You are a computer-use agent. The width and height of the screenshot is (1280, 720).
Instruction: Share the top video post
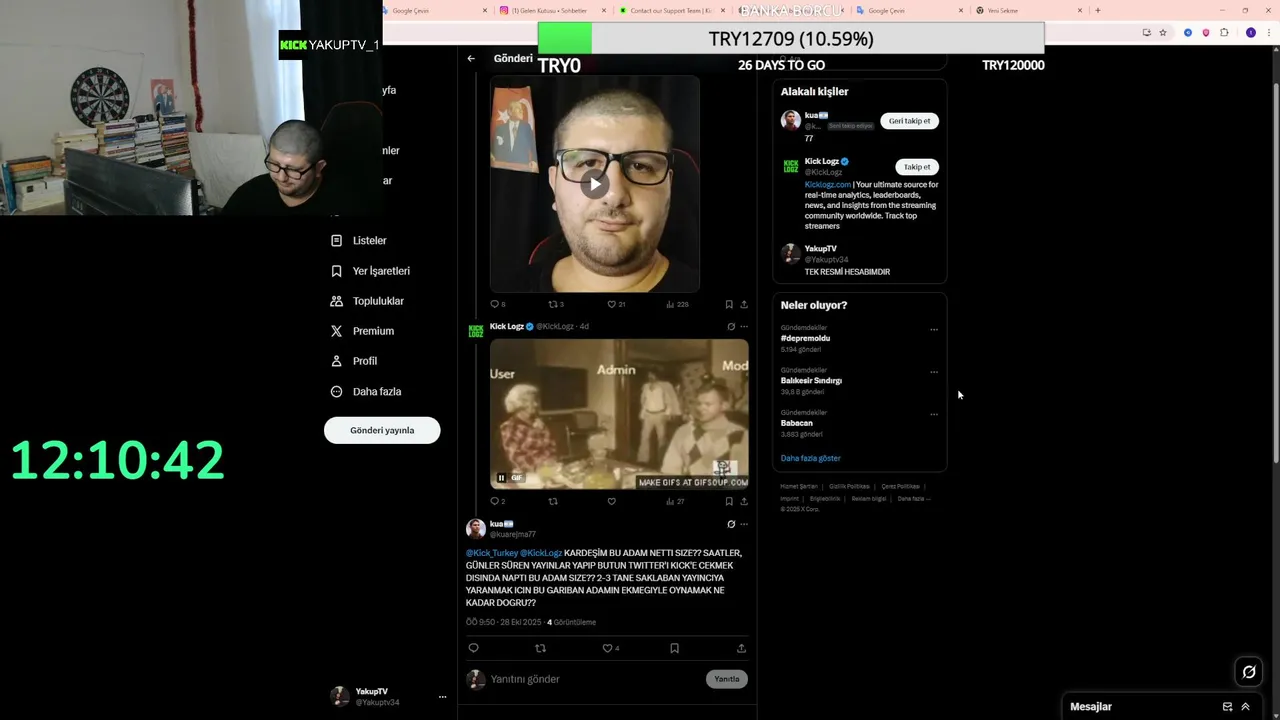(743, 304)
